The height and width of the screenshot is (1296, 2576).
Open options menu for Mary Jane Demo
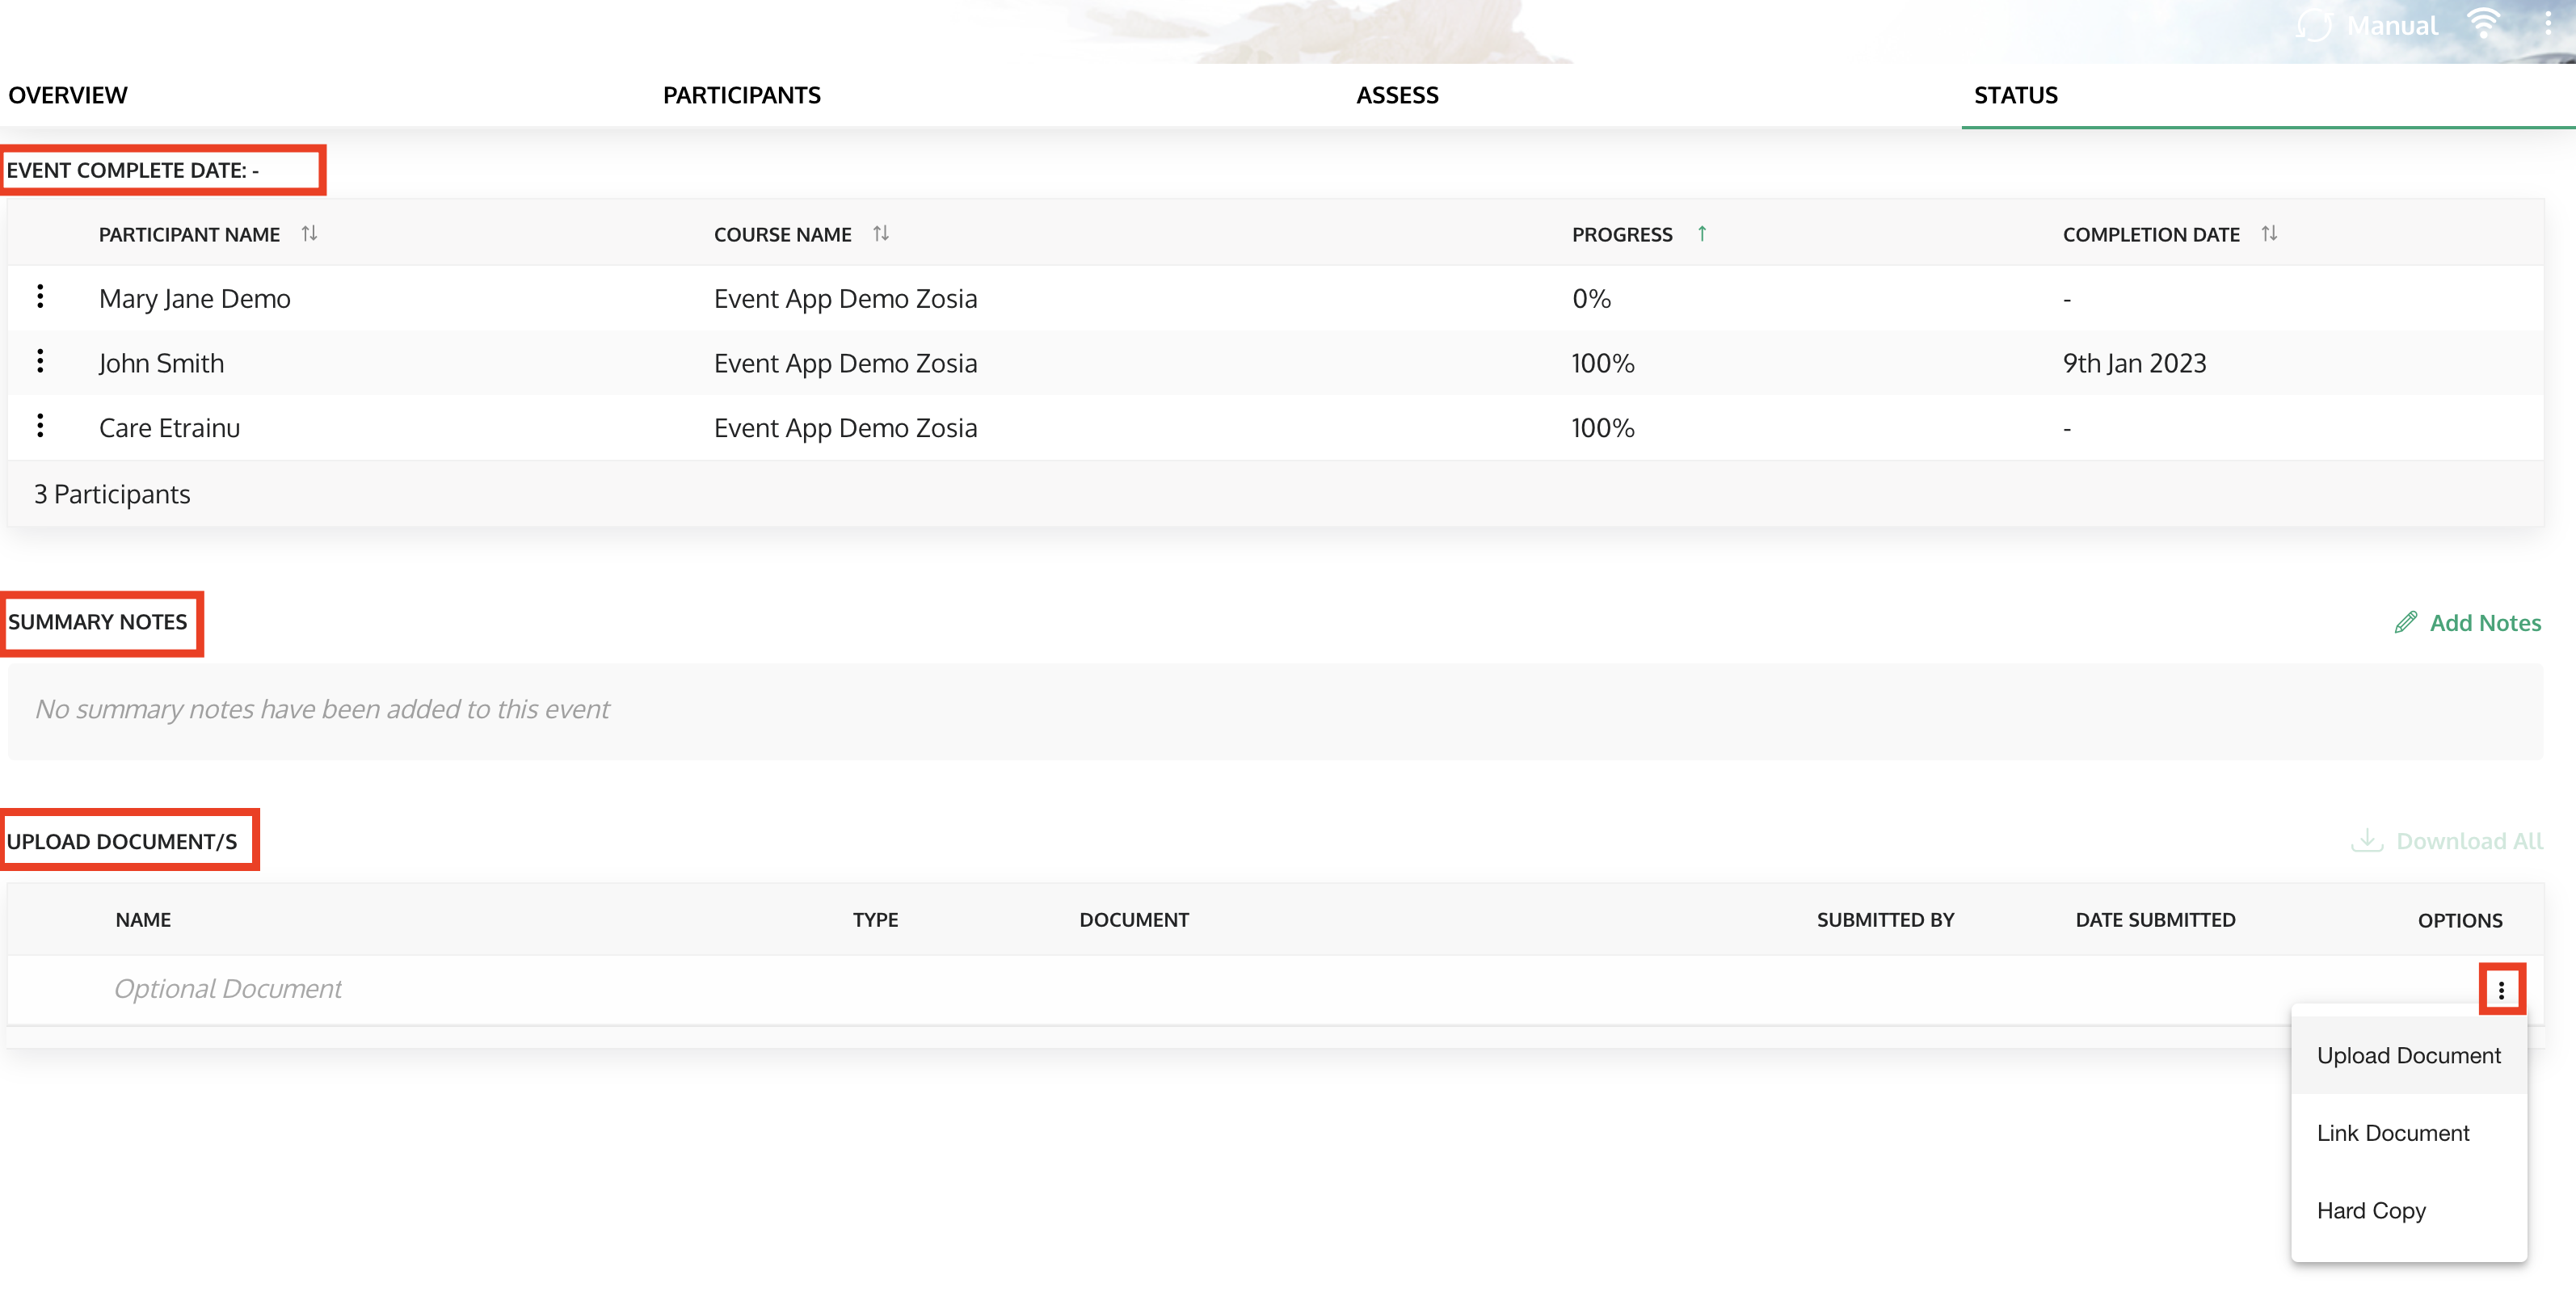point(40,296)
